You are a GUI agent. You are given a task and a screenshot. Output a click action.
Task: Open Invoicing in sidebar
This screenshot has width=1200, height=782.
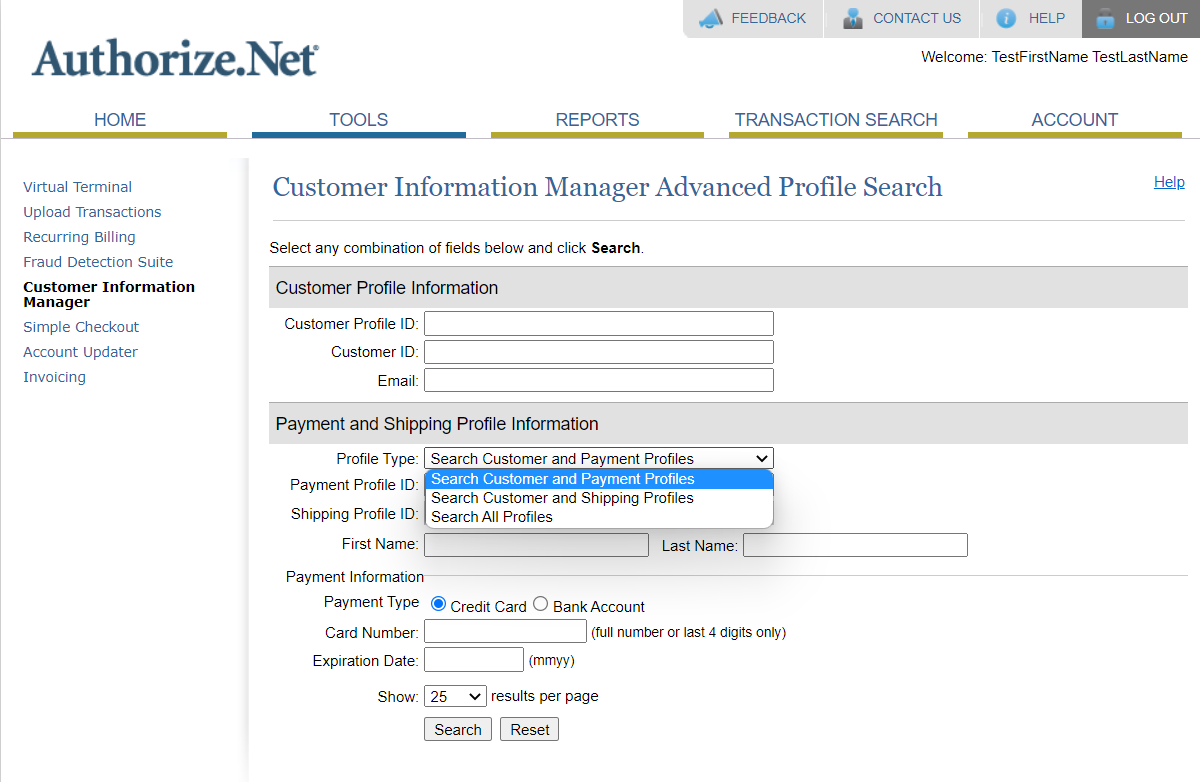click(x=55, y=377)
